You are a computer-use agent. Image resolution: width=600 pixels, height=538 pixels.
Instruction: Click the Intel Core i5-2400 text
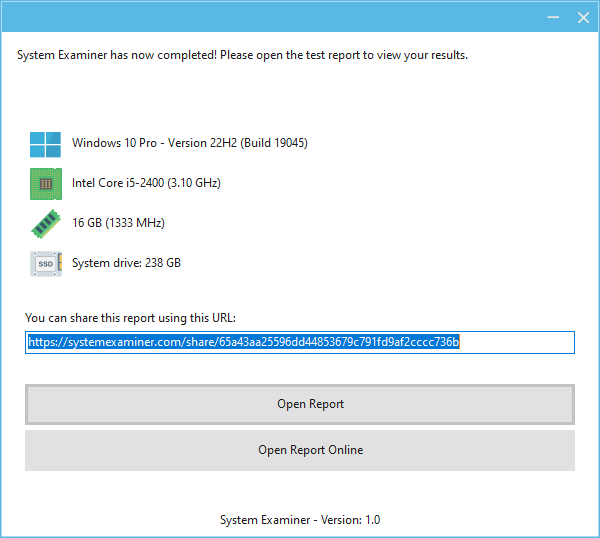click(x=146, y=183)
